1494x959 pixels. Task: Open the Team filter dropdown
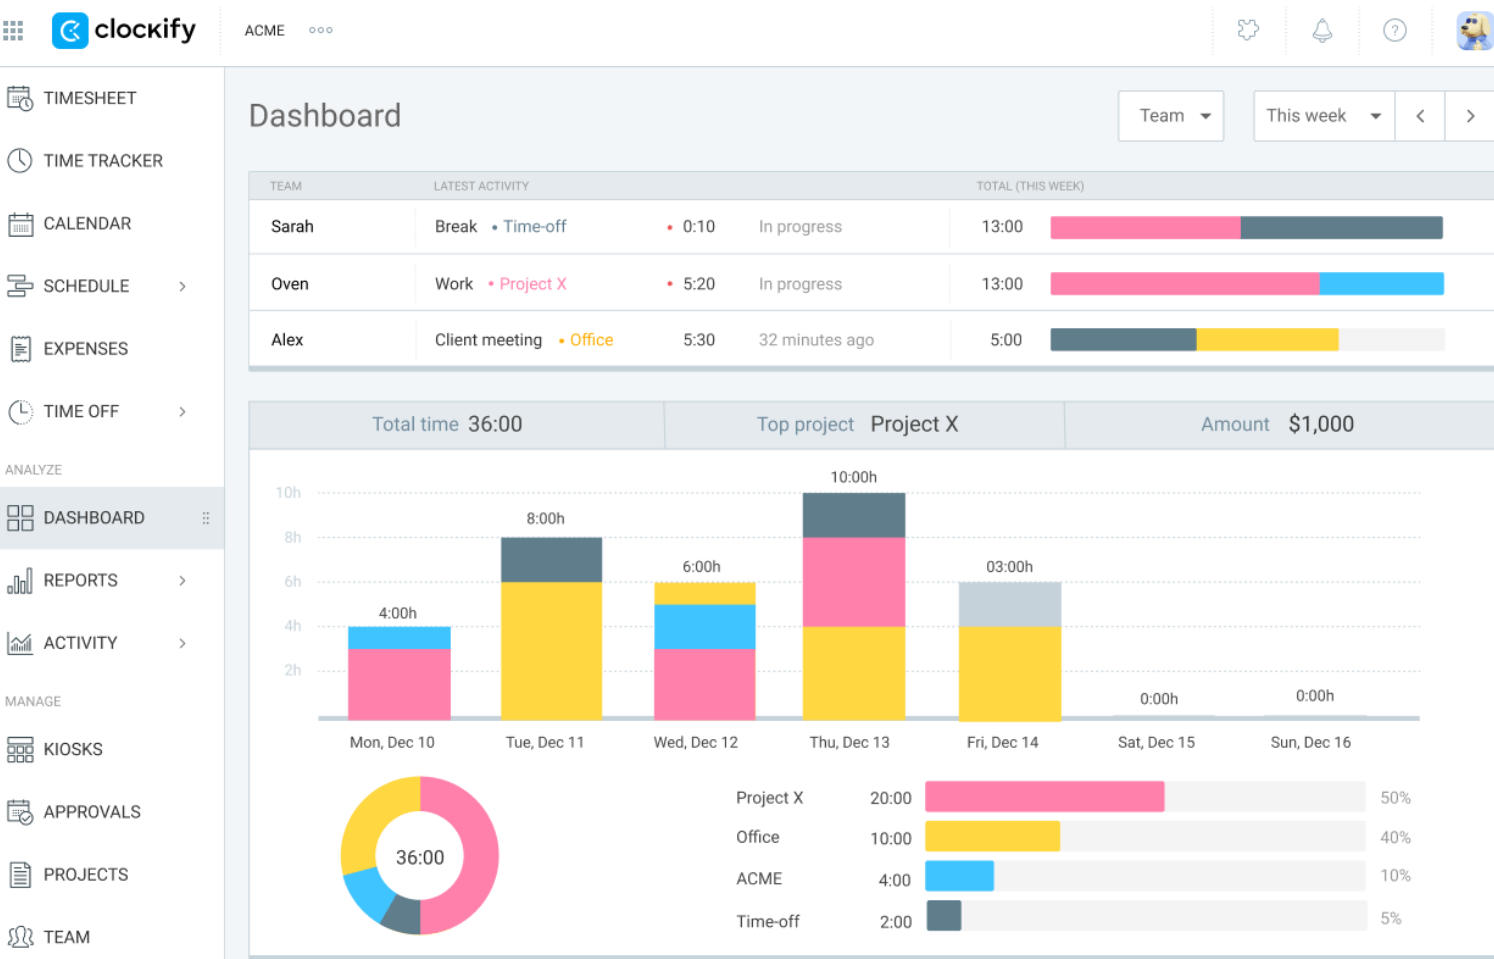(1171, 116)
